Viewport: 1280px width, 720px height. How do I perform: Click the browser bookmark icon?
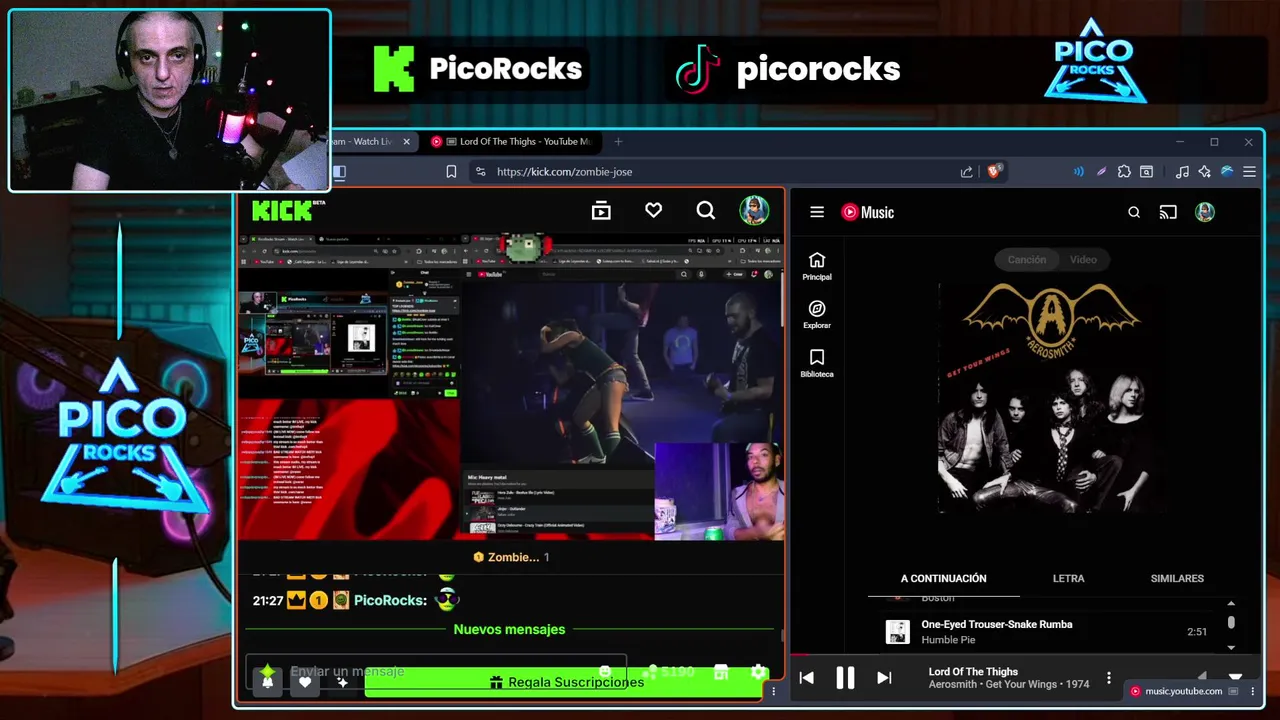(x=451, y=172)
